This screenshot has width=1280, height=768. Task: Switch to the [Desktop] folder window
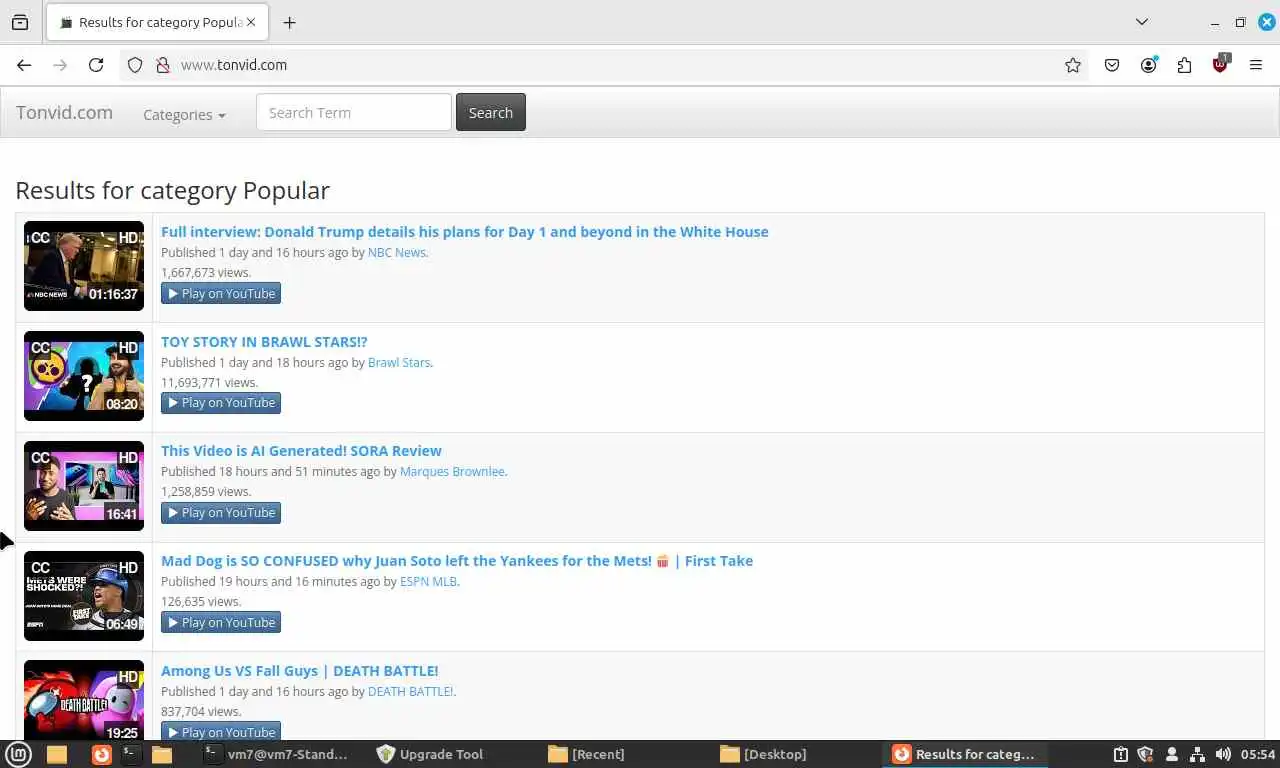click(764, 754)
